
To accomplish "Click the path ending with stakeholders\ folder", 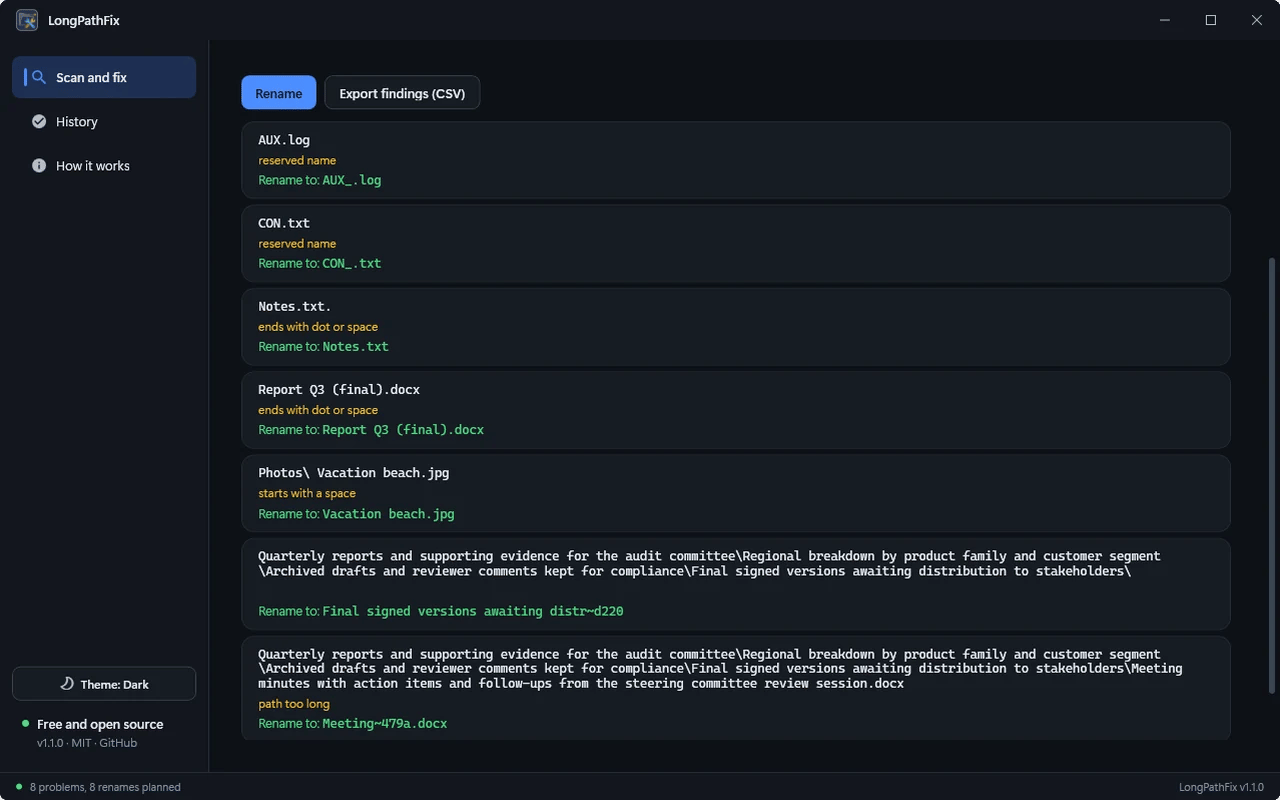I will pos(709,563).
